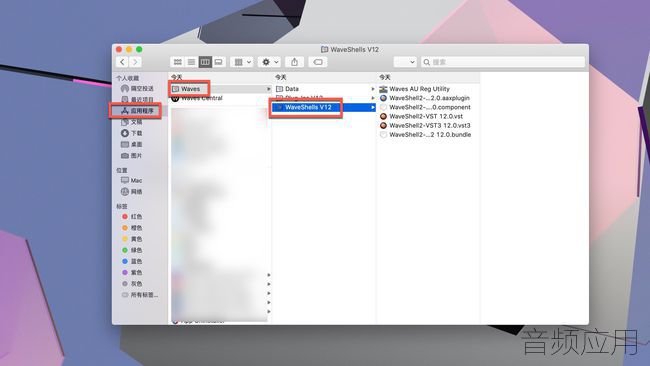Open the group-by arrangement dropdown
This screenshot has height=366, width=650.
pos(242,62)
